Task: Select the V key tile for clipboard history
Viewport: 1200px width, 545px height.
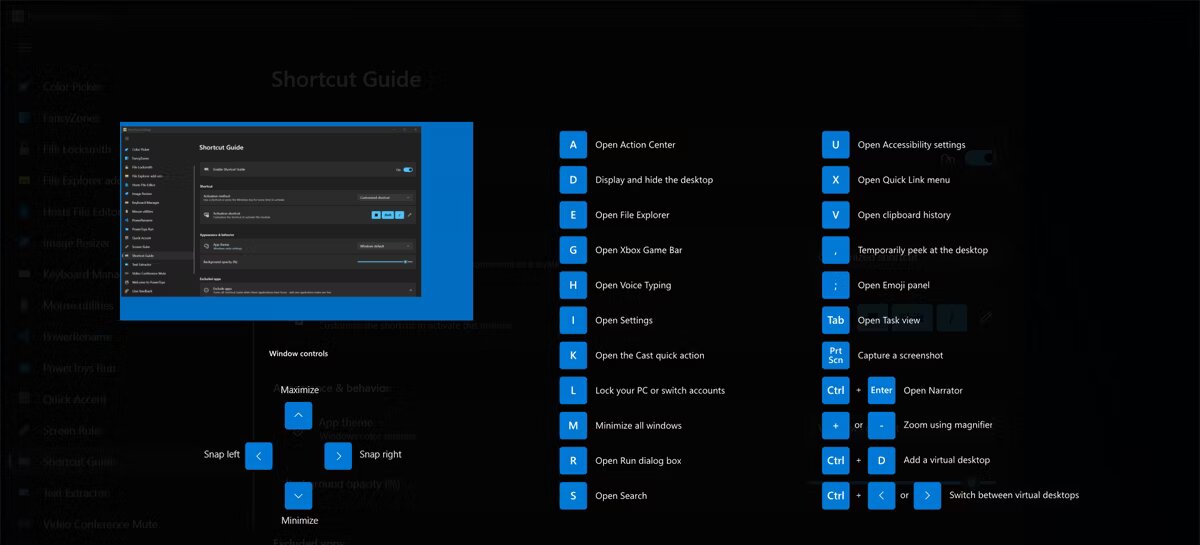Action: [x=835, y=215]
